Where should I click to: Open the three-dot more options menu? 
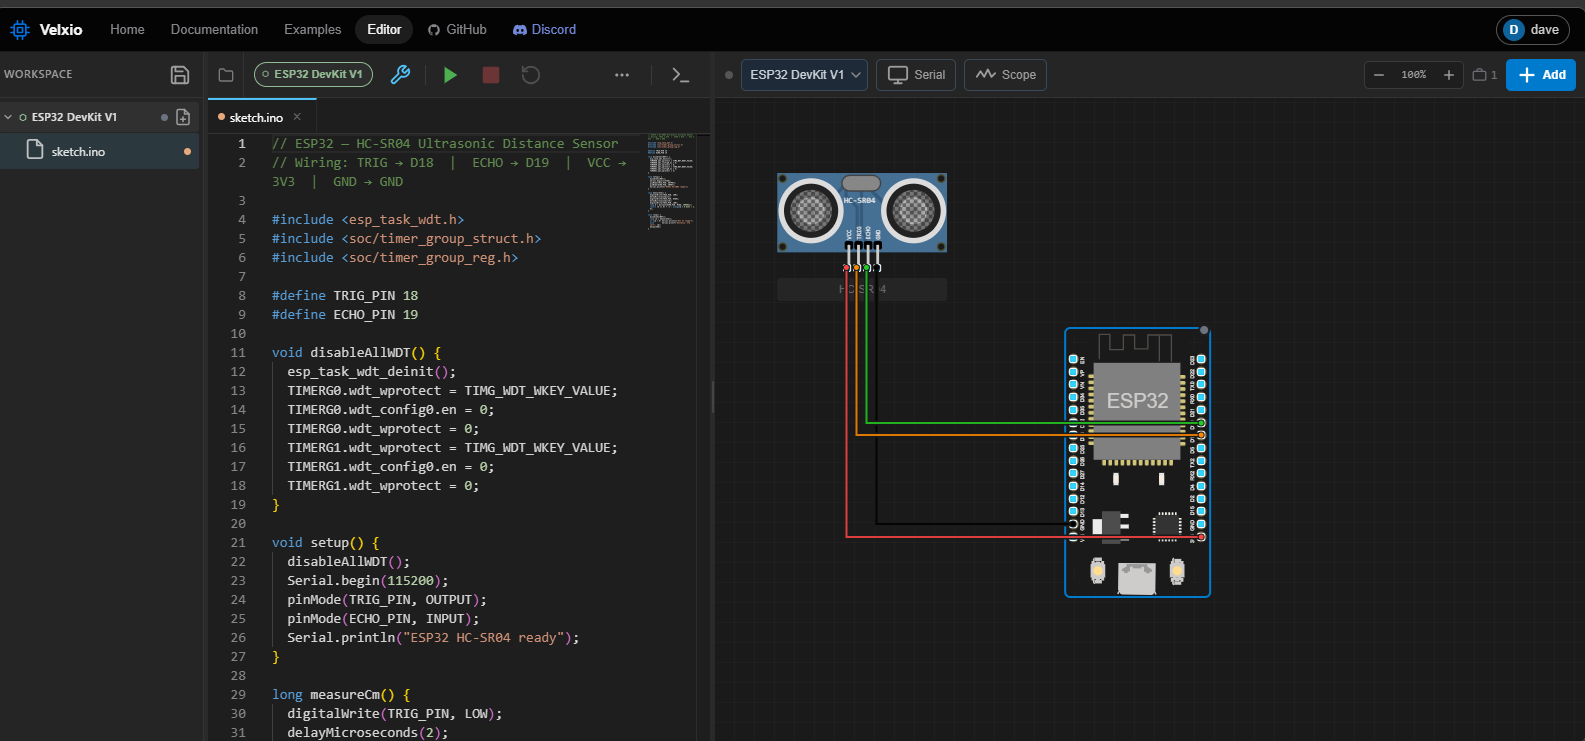[x=622, y=75]
